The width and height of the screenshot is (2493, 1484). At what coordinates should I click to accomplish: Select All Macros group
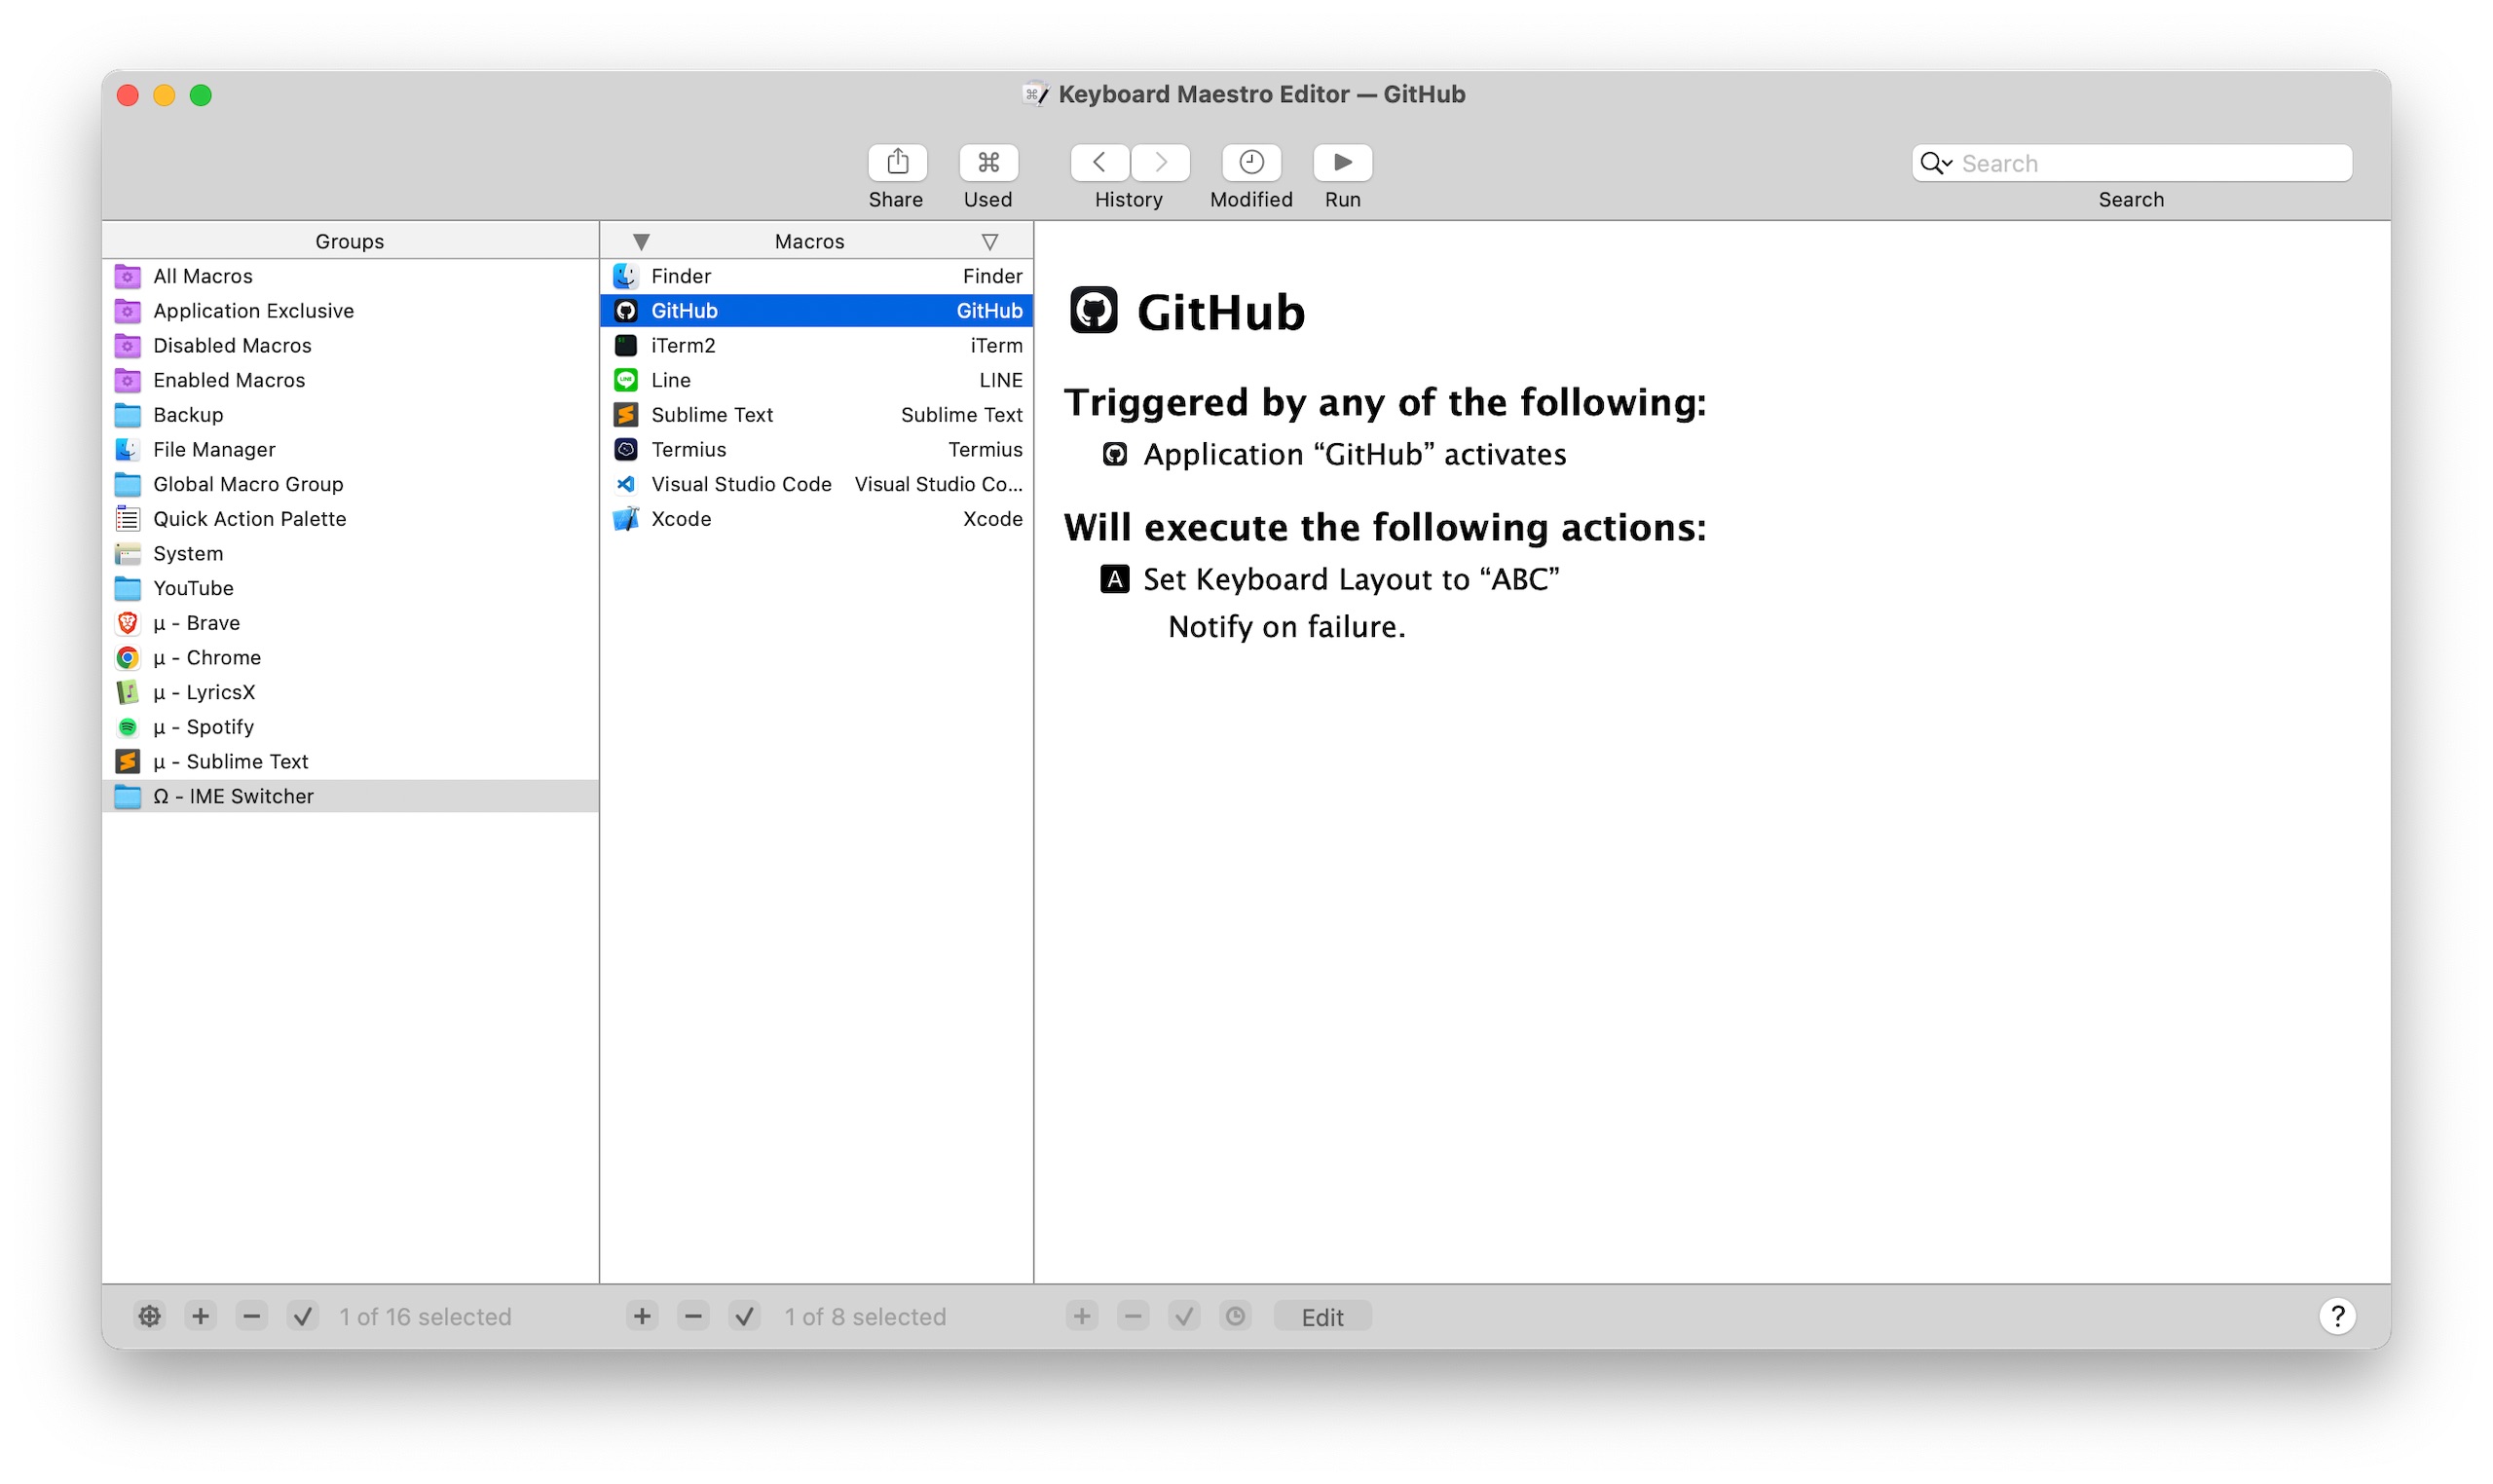pyautogui.click(x=350, y=276)
